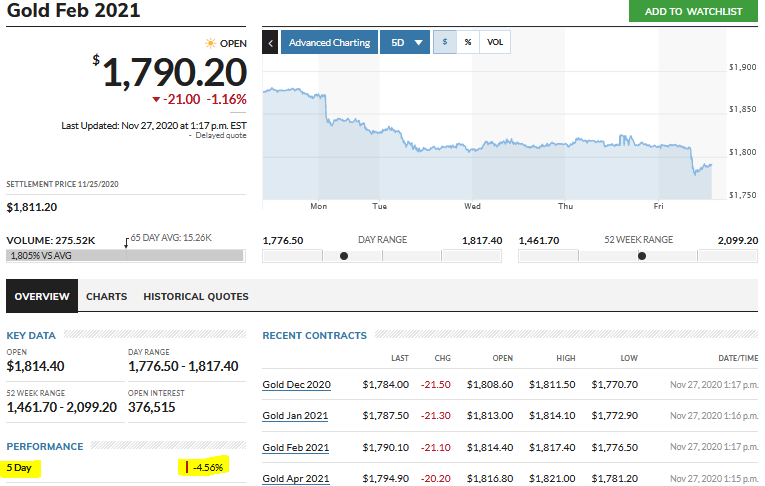Open the Gold Feb 2021 contract link

click(295, 447)
